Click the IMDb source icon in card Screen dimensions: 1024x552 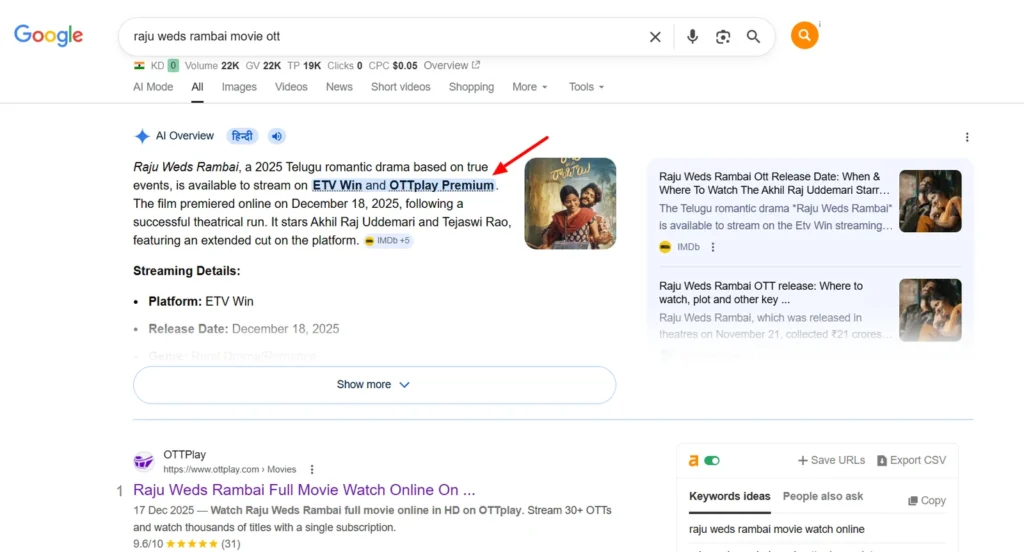click(665, 247)
